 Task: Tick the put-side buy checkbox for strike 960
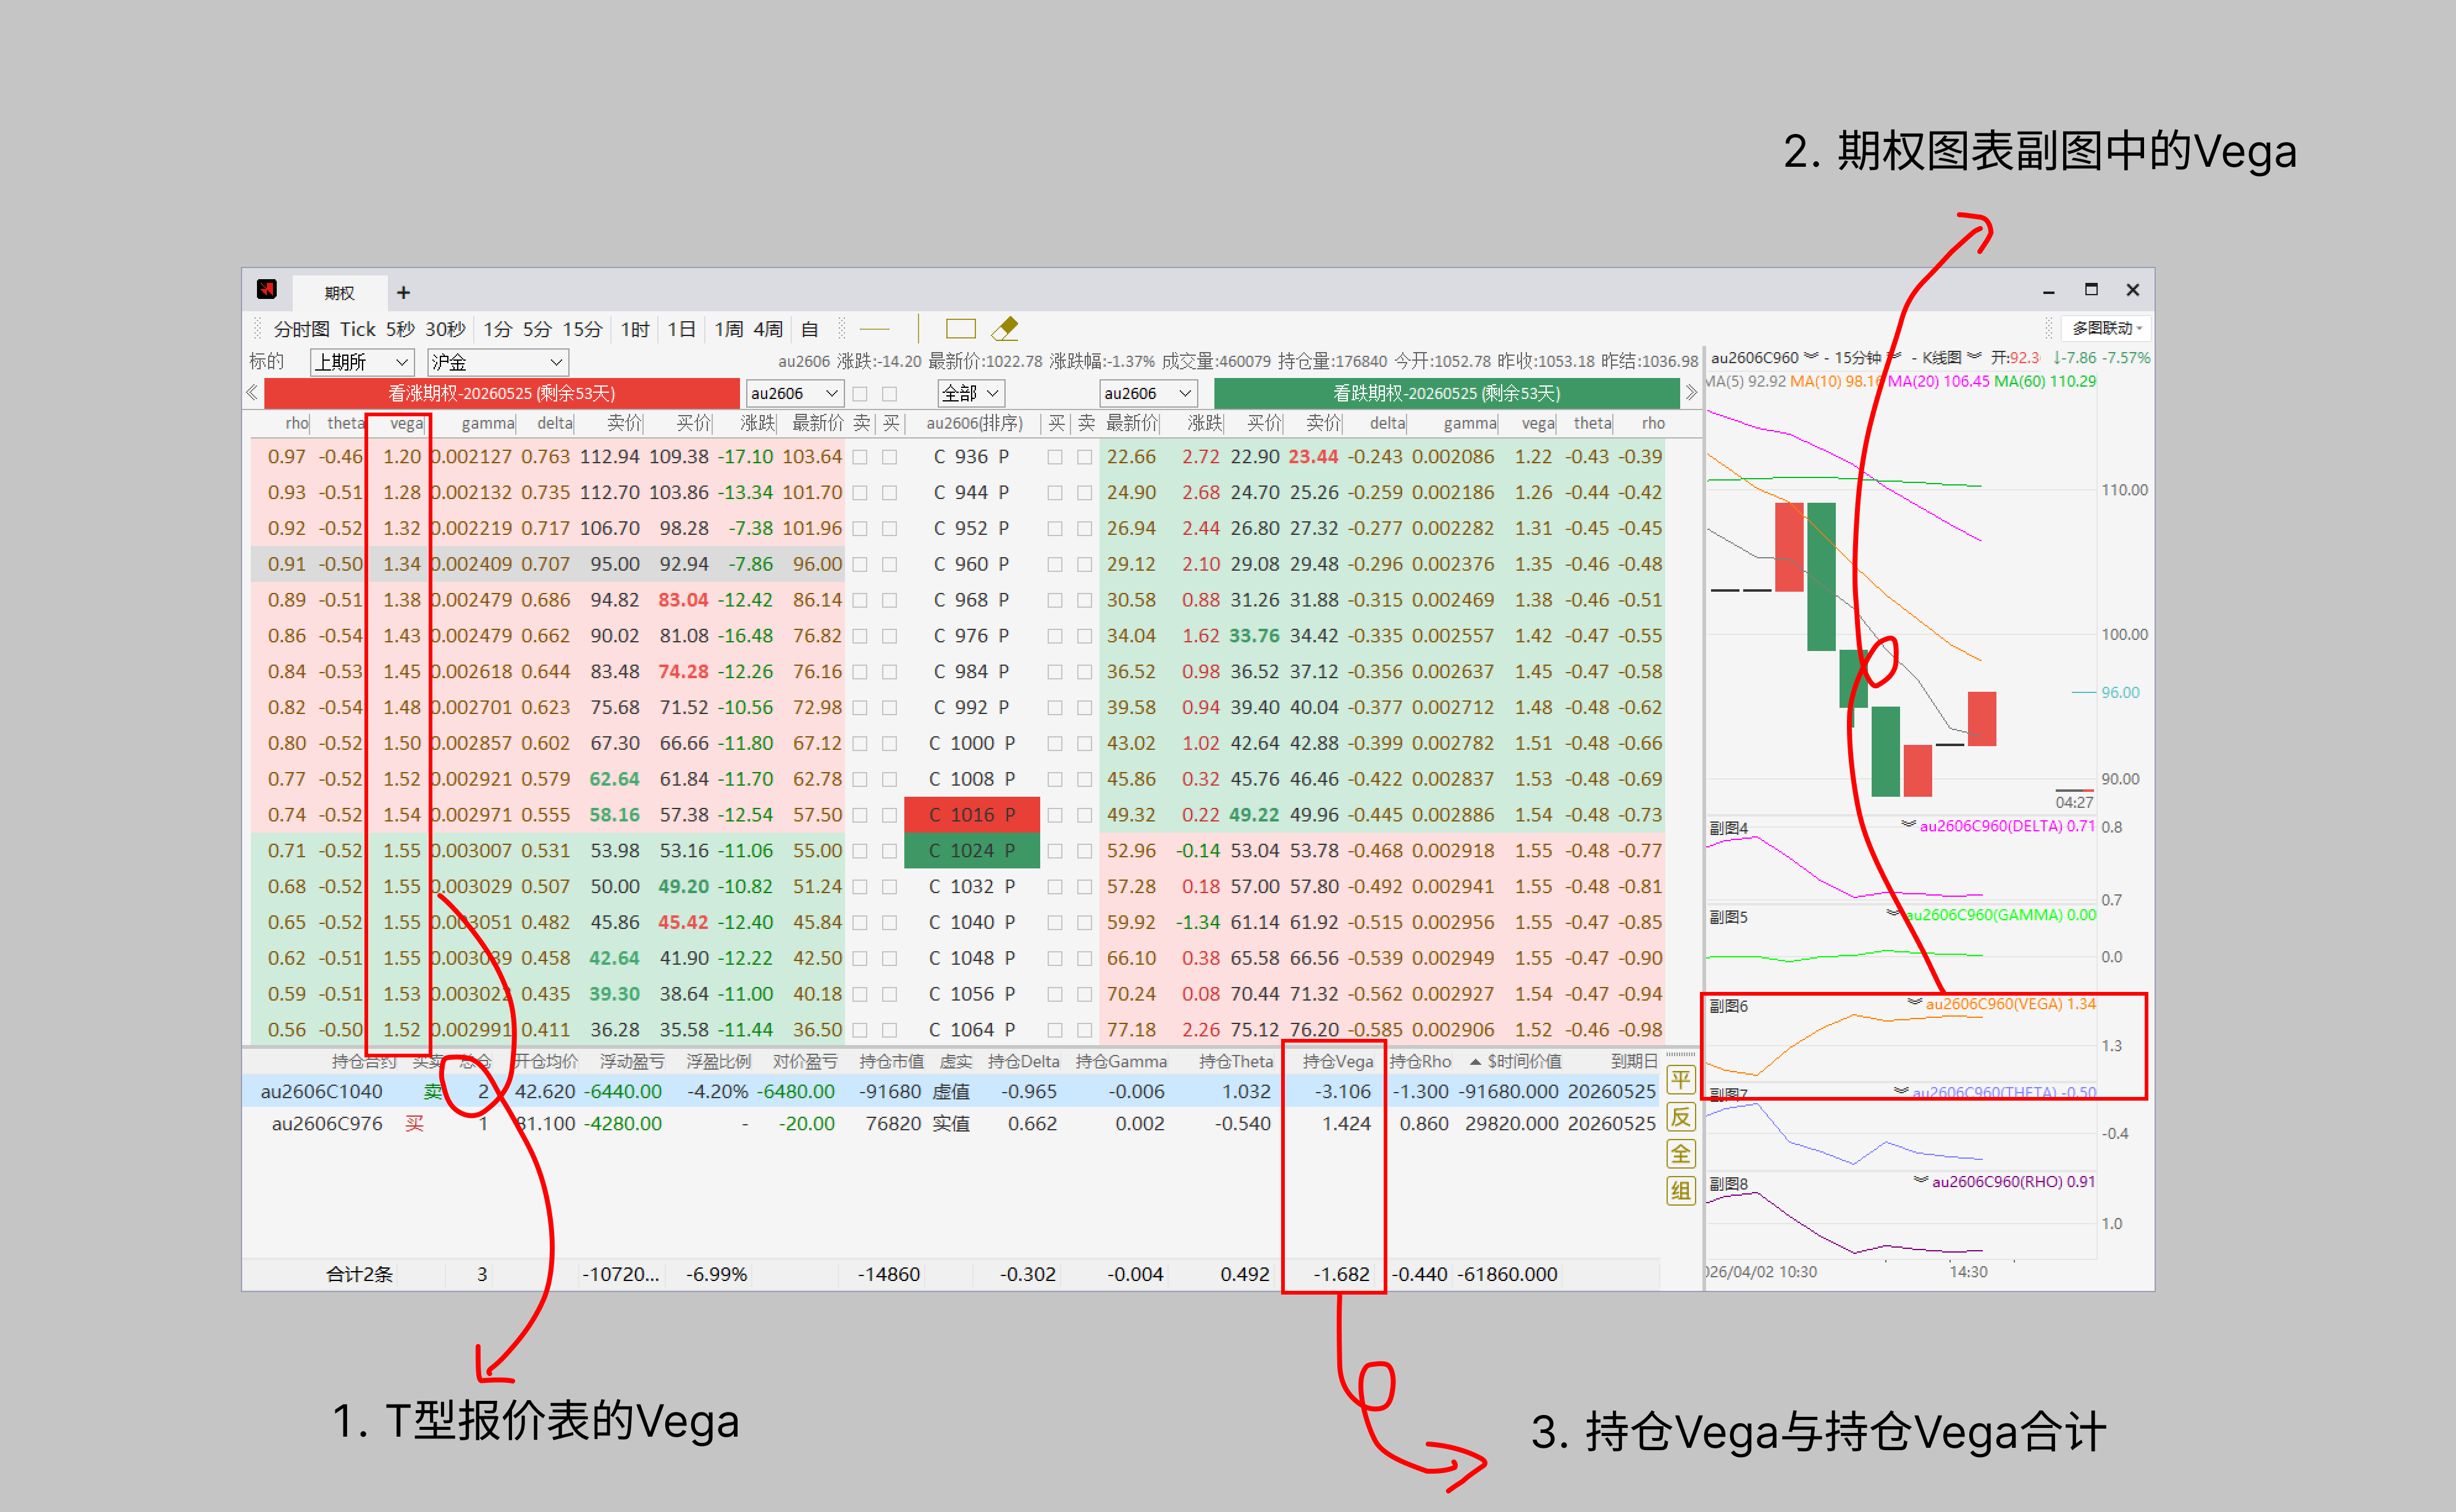[1055, 564]
